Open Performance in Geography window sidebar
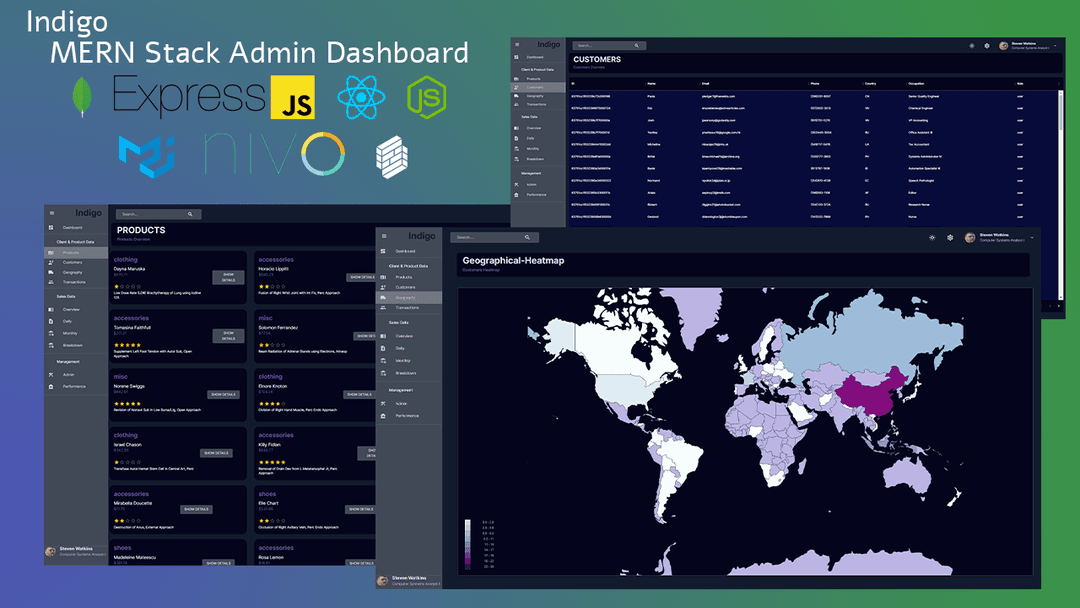The image size is (1080, 608). 409,416
